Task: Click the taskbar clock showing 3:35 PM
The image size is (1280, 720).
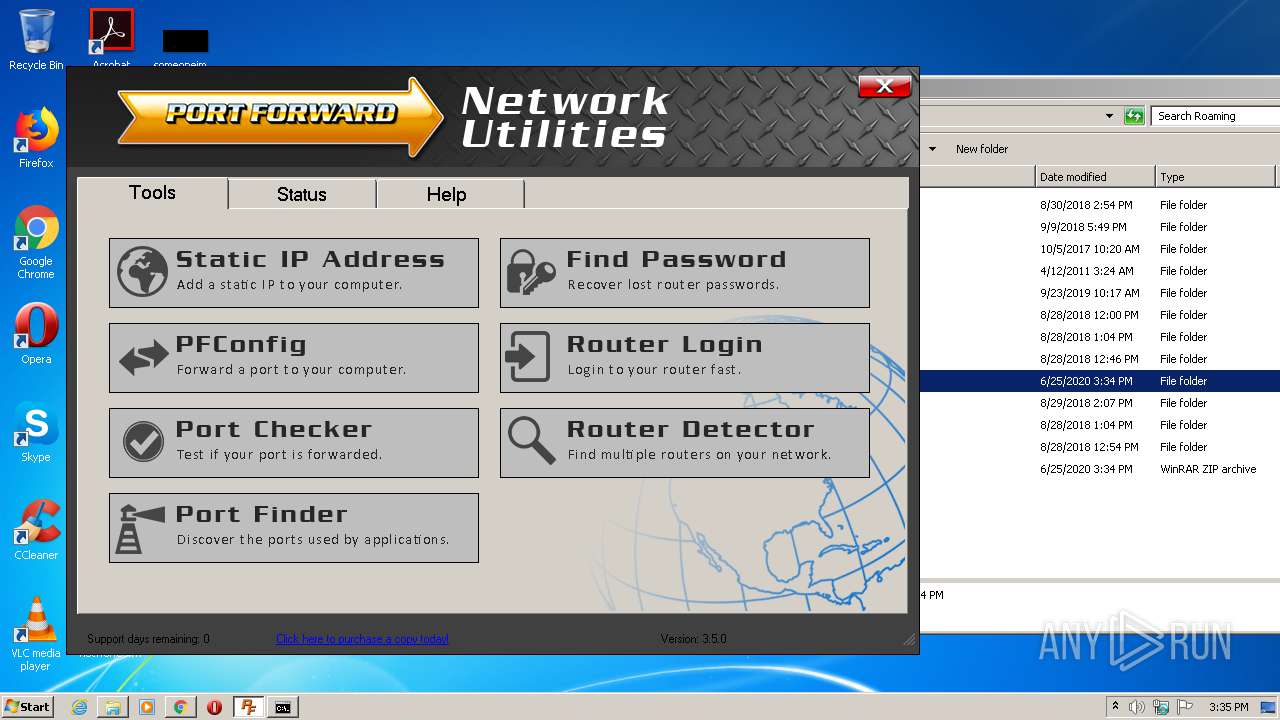Action: (x=1228, y=707)
